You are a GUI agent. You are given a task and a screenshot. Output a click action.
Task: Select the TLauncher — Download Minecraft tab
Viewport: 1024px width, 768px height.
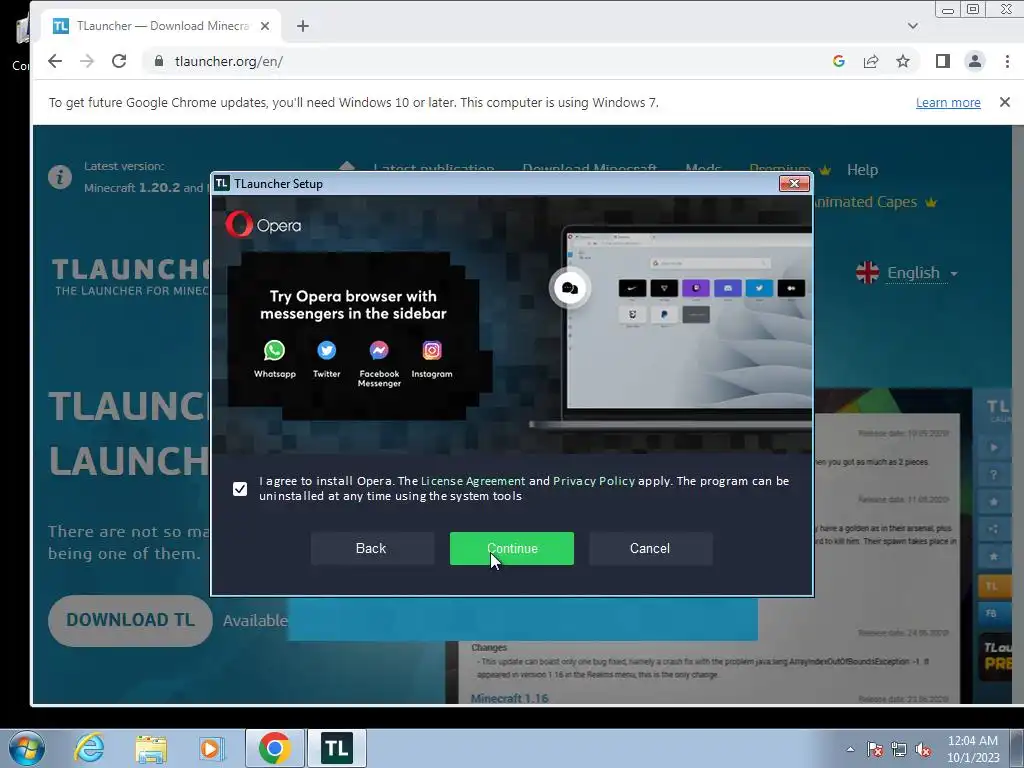click(162, 26)
